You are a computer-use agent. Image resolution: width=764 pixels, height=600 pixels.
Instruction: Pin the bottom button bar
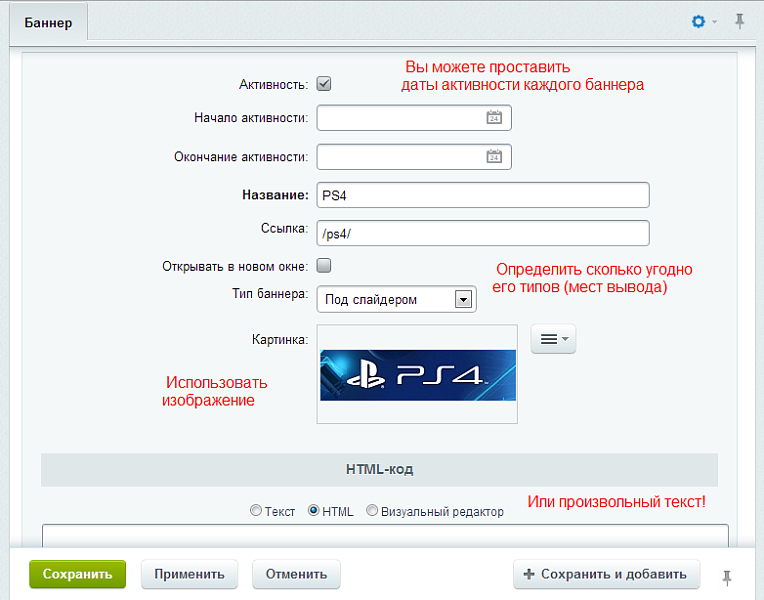(728, 576)
